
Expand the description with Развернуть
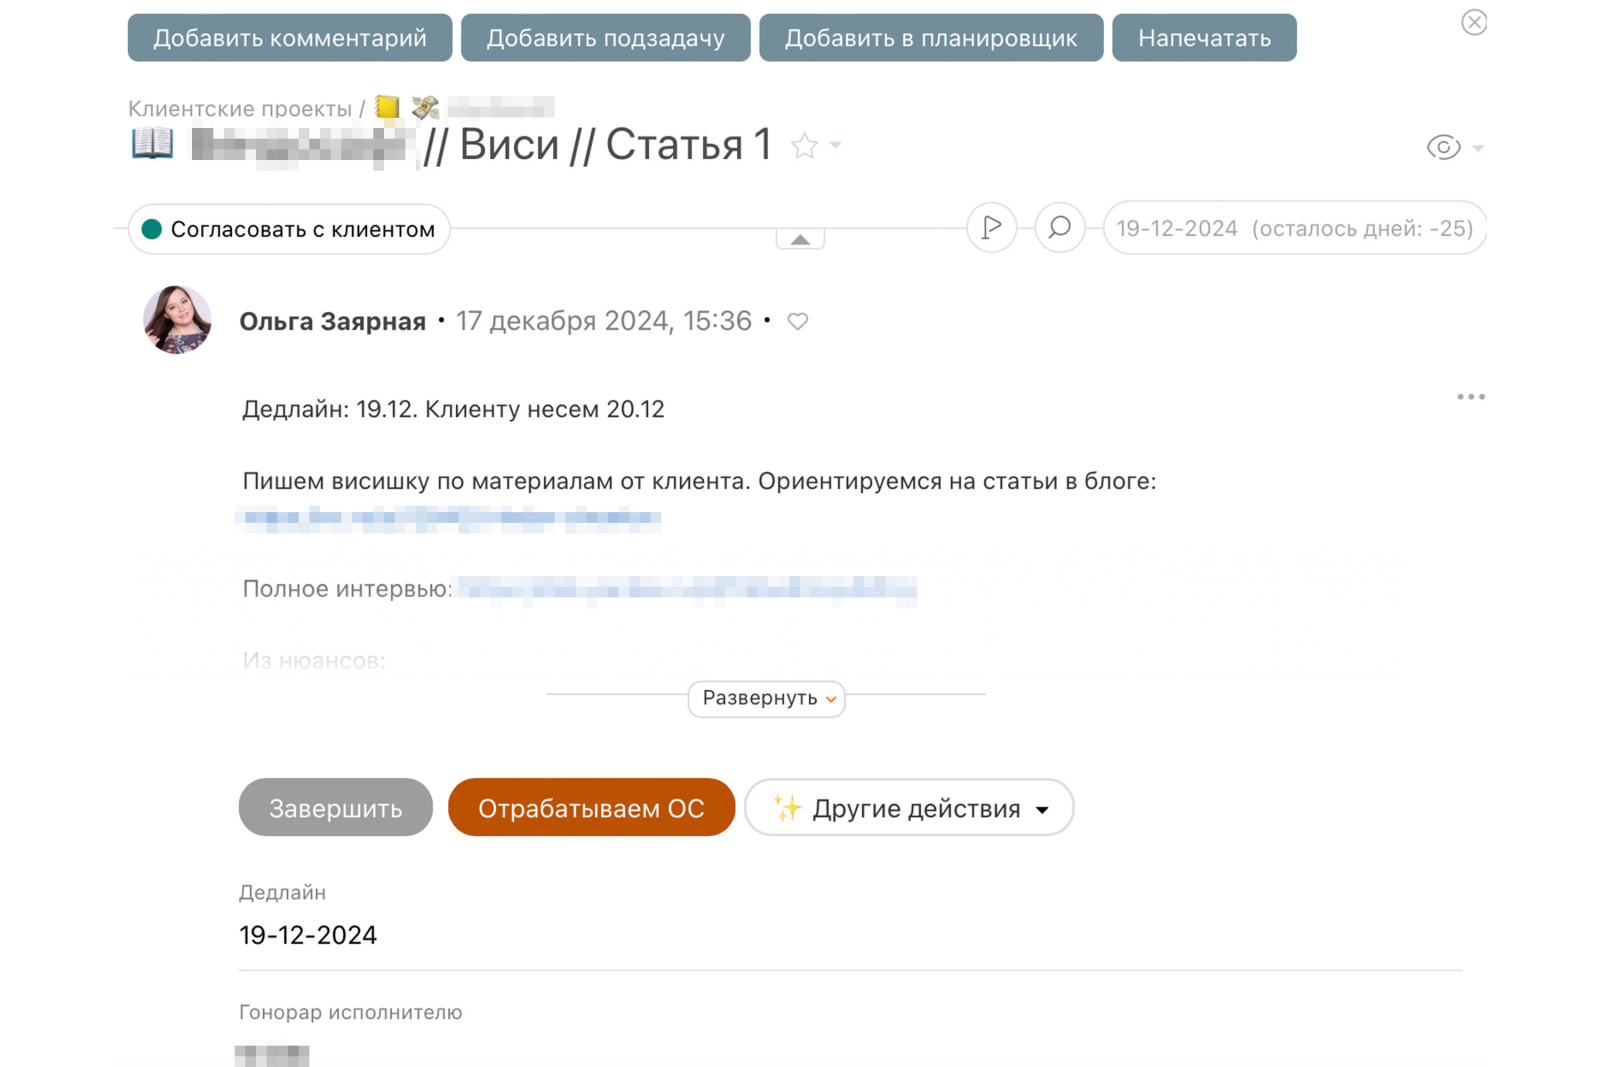[x=766, y=698]
